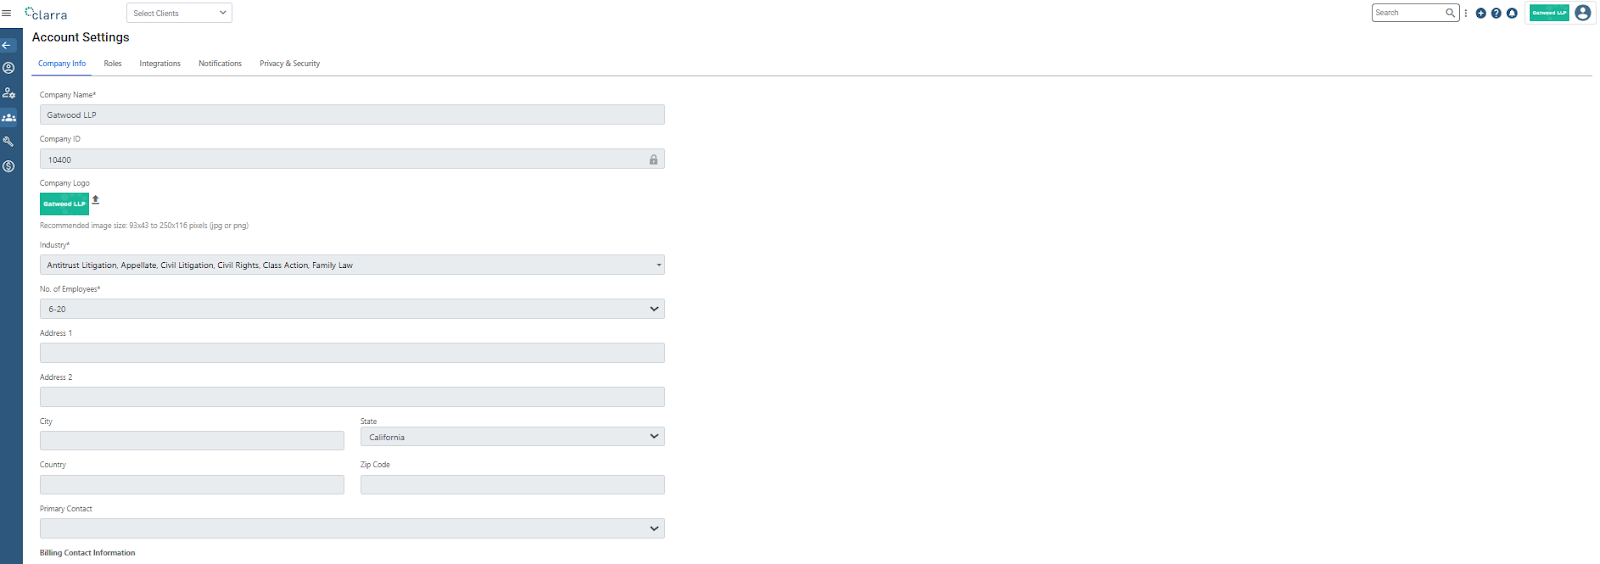
Task: Click the upload company logo icon
Action: (x=96, y=200)
